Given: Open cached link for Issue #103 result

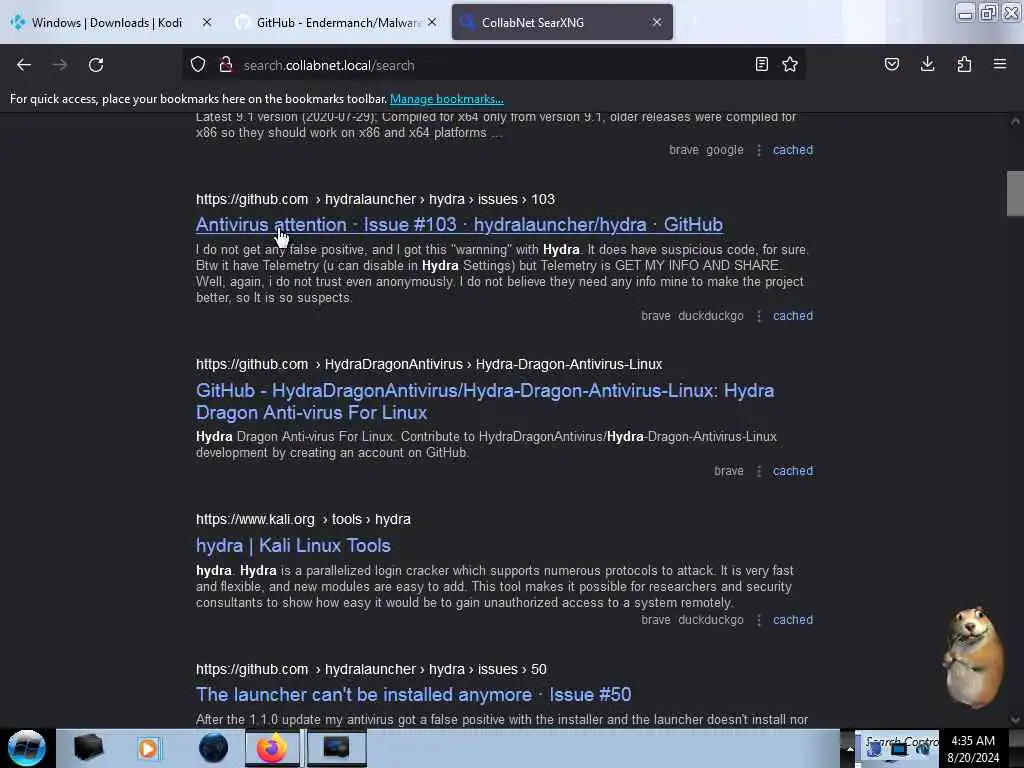Looking at the screenshot, I should [793, 315].
